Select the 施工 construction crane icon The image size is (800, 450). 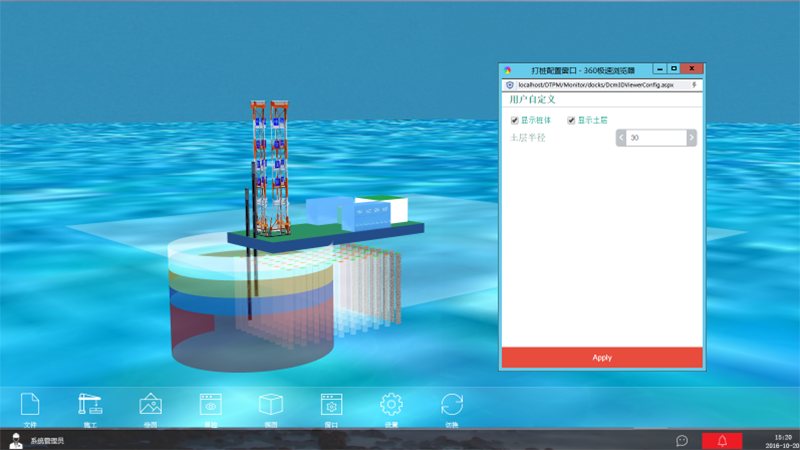tap(90, 404)
